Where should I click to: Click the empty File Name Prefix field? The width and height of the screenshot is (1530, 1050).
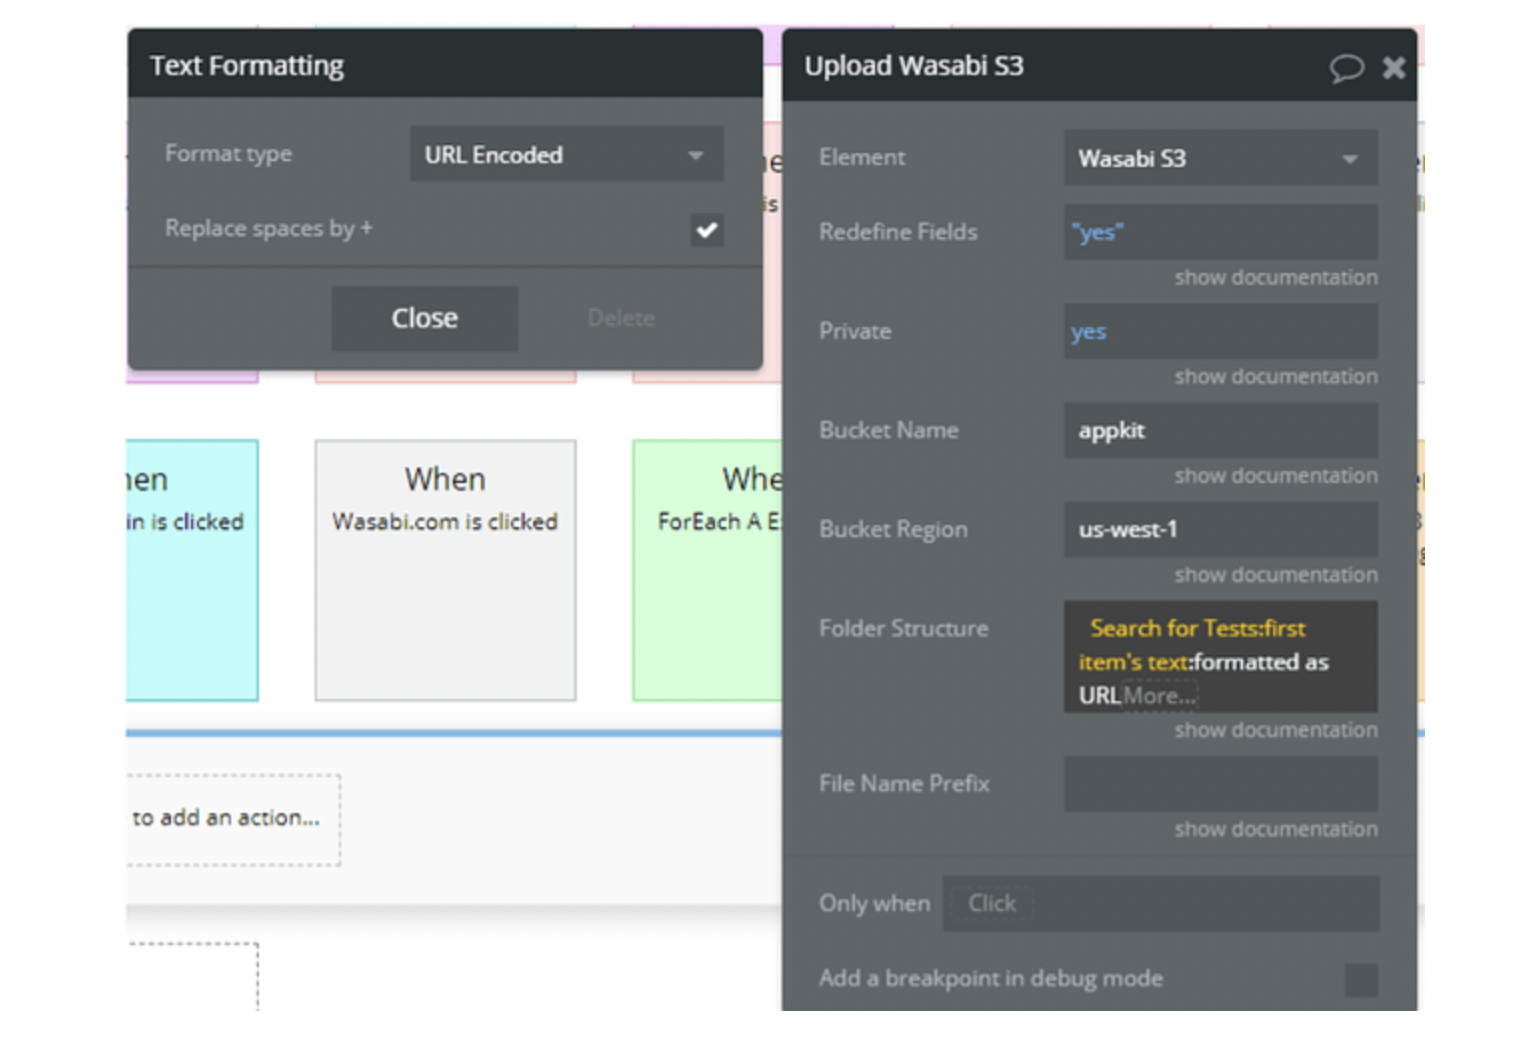tap(1220, 784)
